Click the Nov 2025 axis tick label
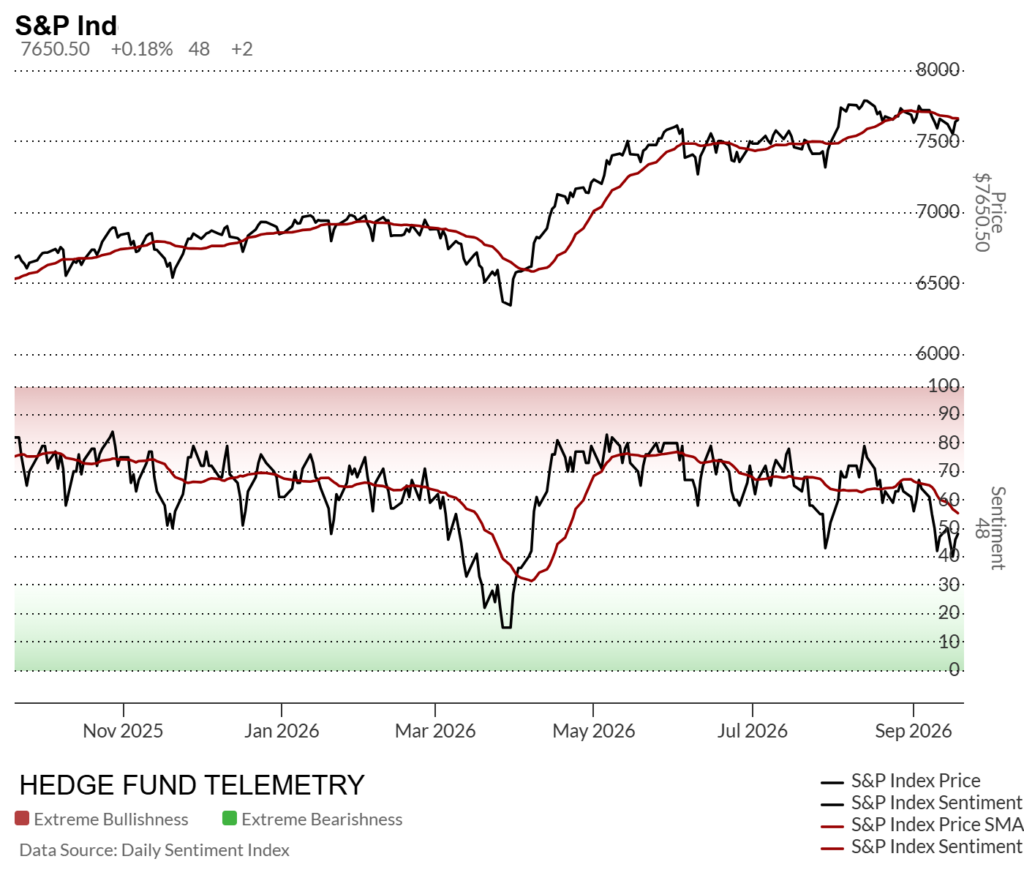1024x878 pixels. click(x=123, y=730)
